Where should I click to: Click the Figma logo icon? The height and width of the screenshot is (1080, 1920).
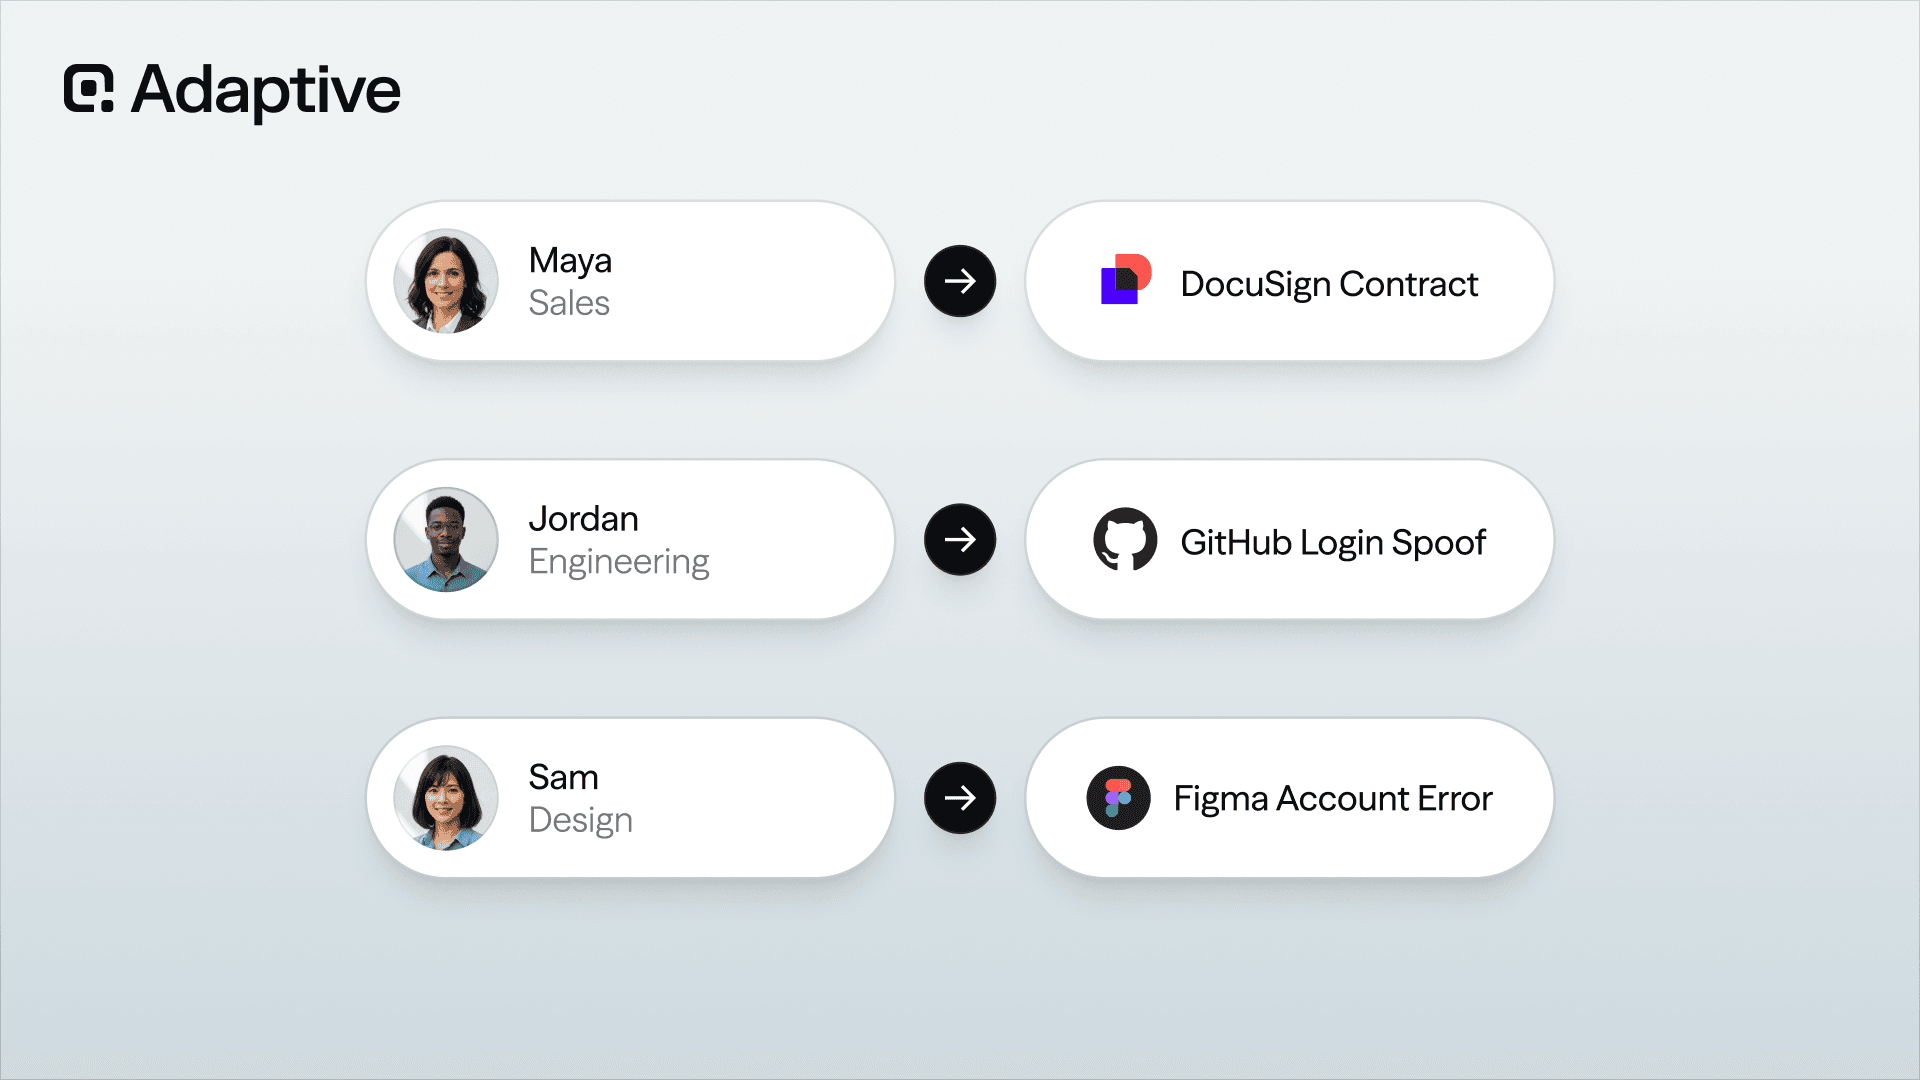click(x=1118, y=798)
